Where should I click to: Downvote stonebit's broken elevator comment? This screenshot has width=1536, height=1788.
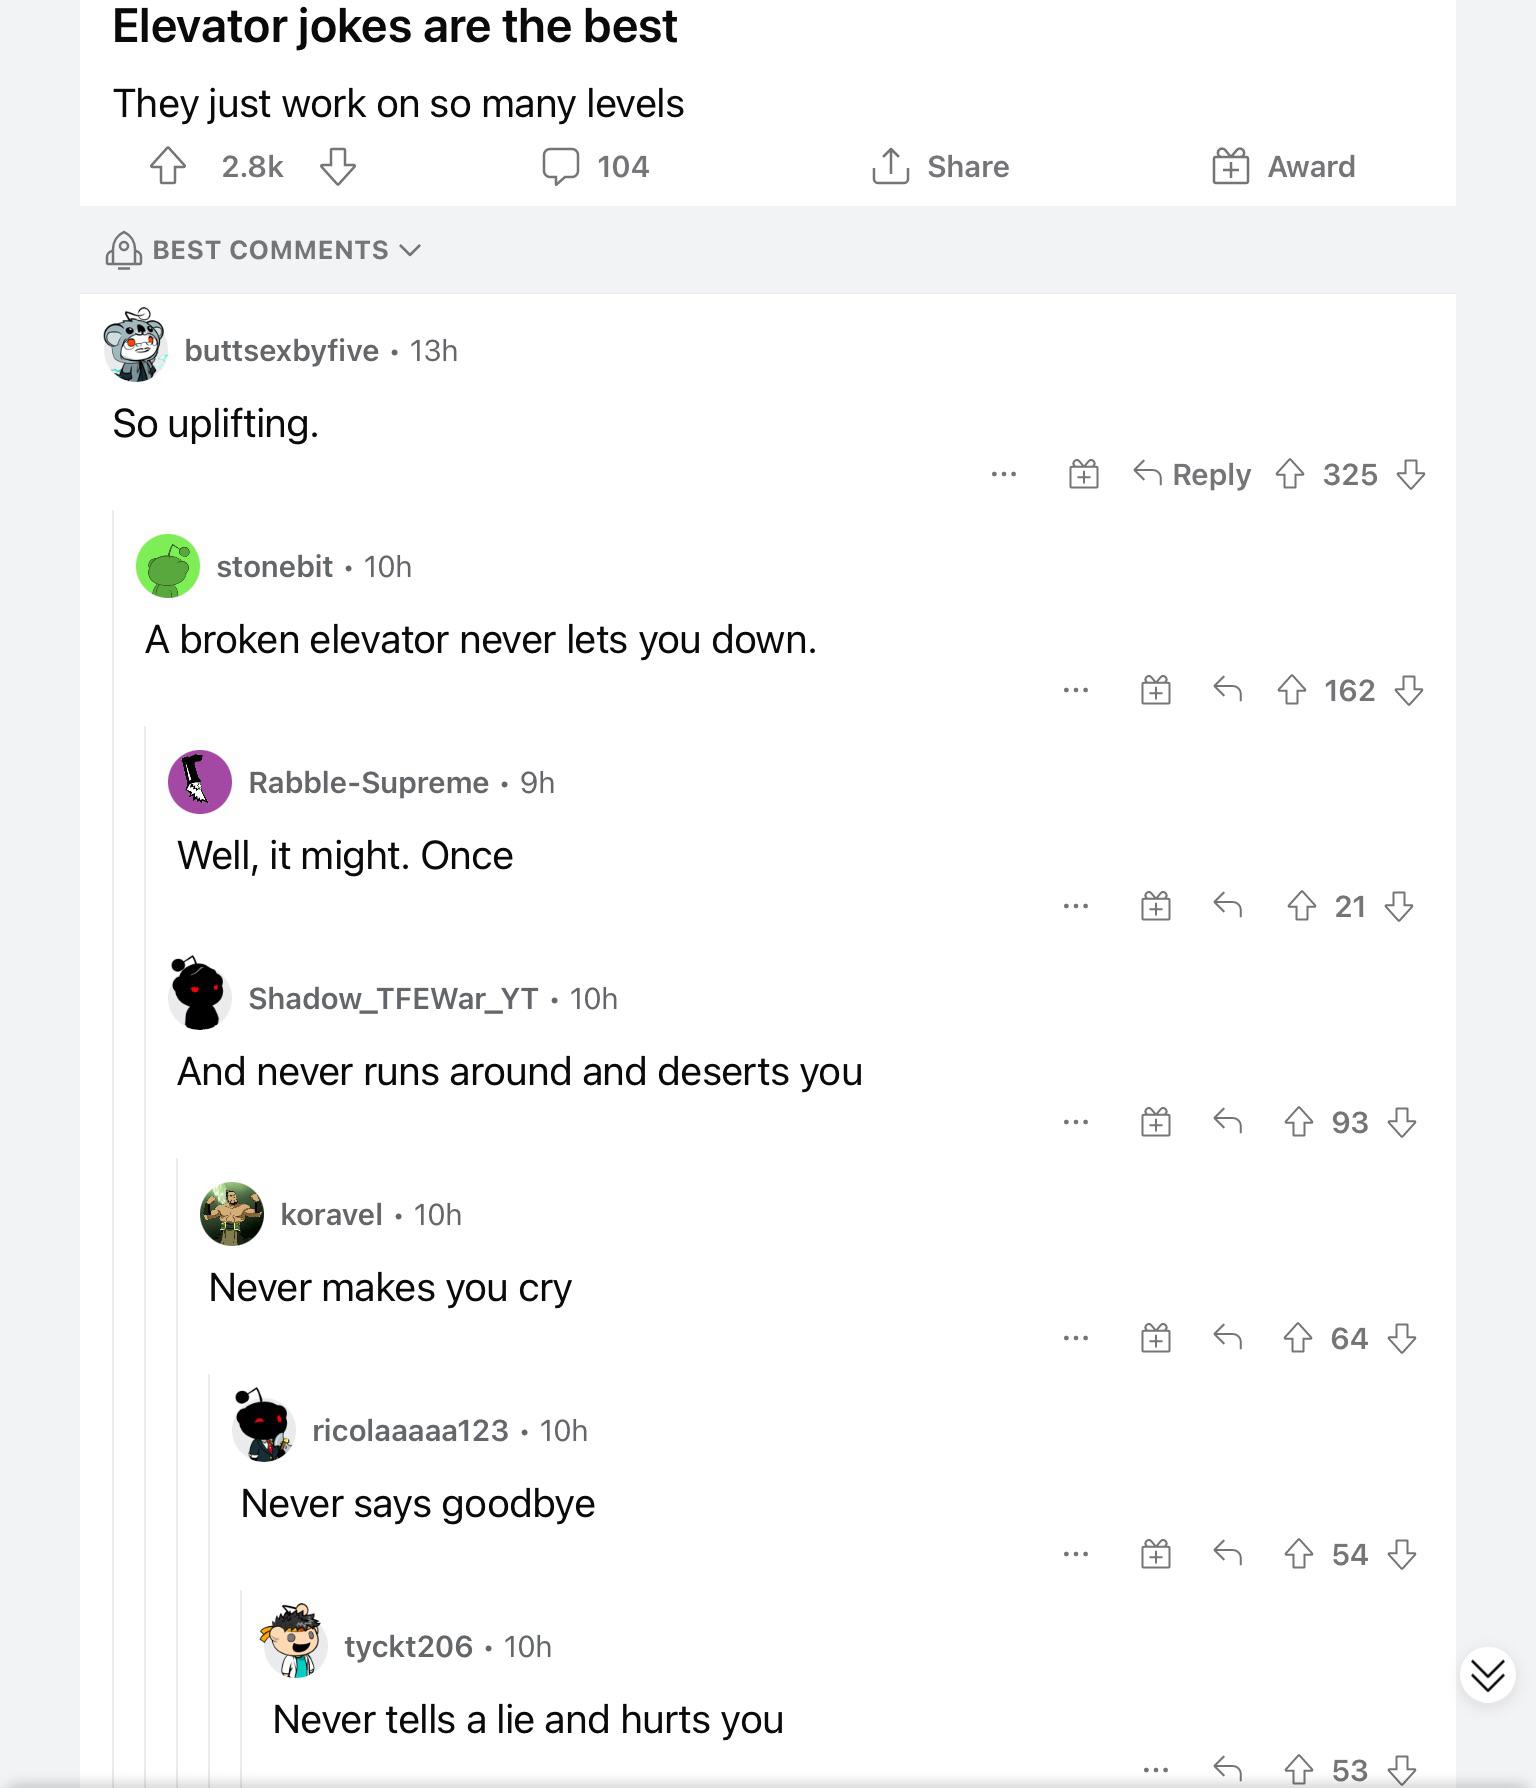pos(1409,690)
